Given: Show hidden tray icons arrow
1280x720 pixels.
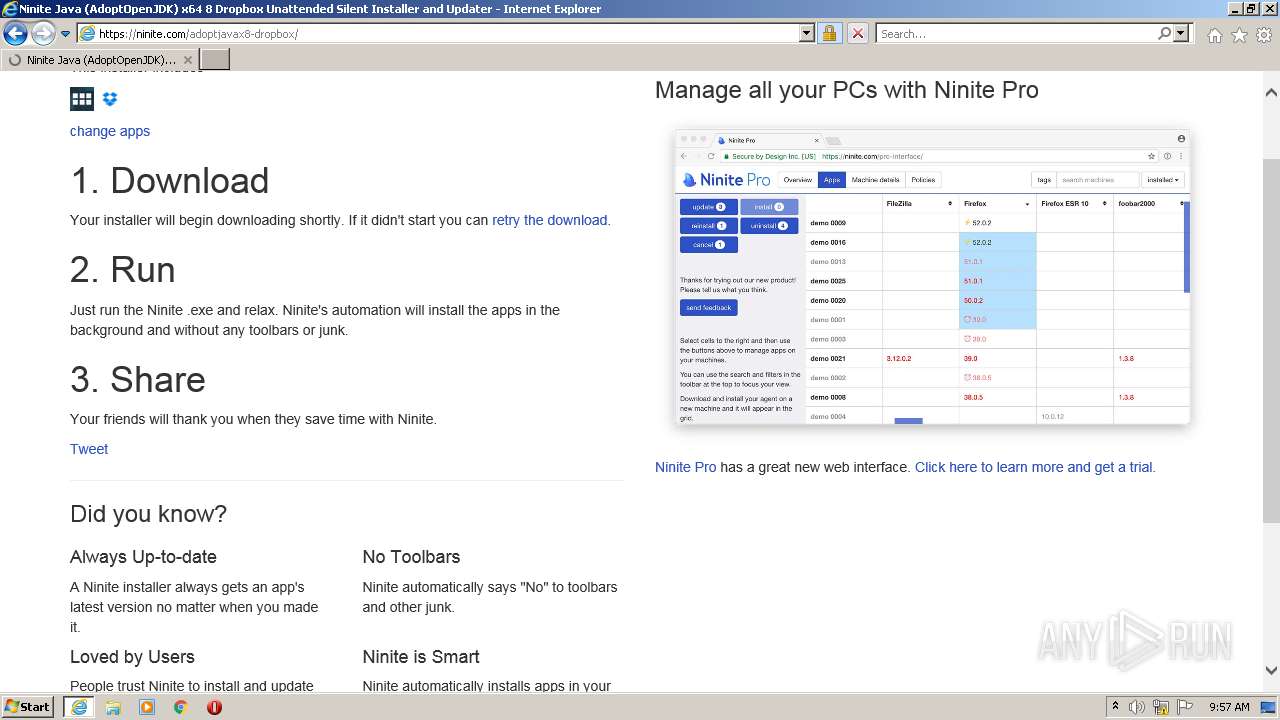Looking at the screenshot, I should point(1115,707).
